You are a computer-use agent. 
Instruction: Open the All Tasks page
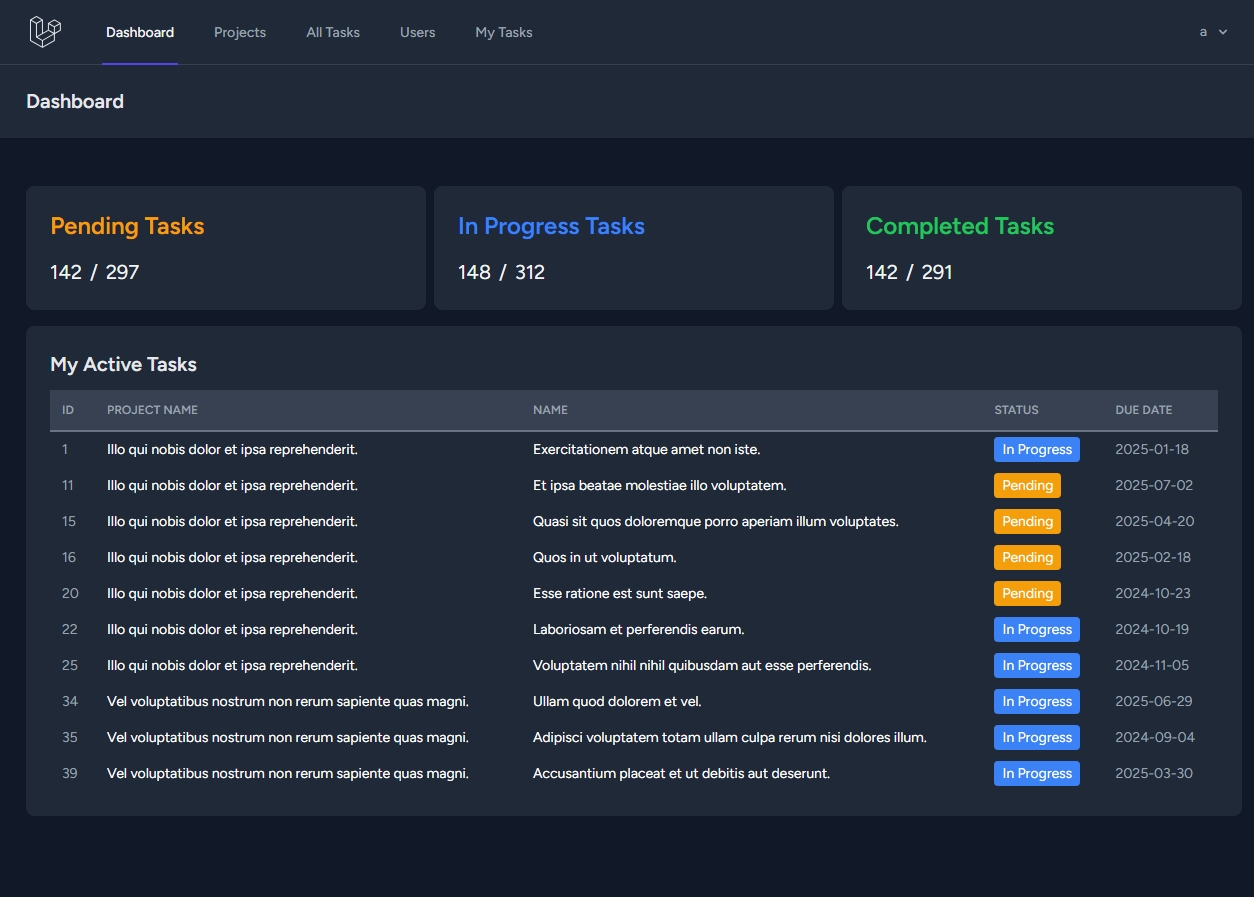pyautogui.click(x=333, y=32)
